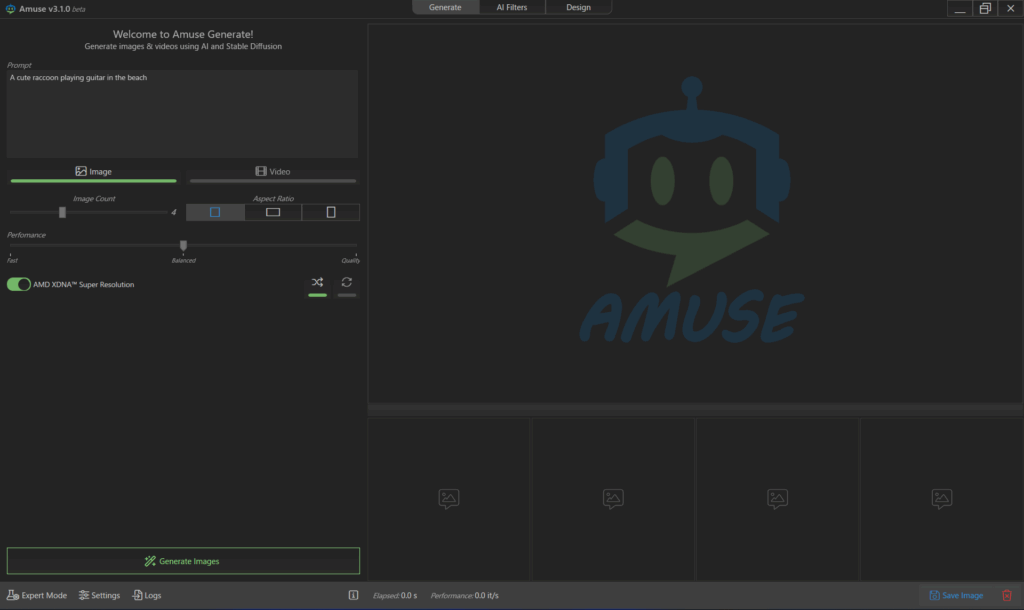Click the Generate Images button
Screen dimensions: 1024x610
click(x=183, y=561)
